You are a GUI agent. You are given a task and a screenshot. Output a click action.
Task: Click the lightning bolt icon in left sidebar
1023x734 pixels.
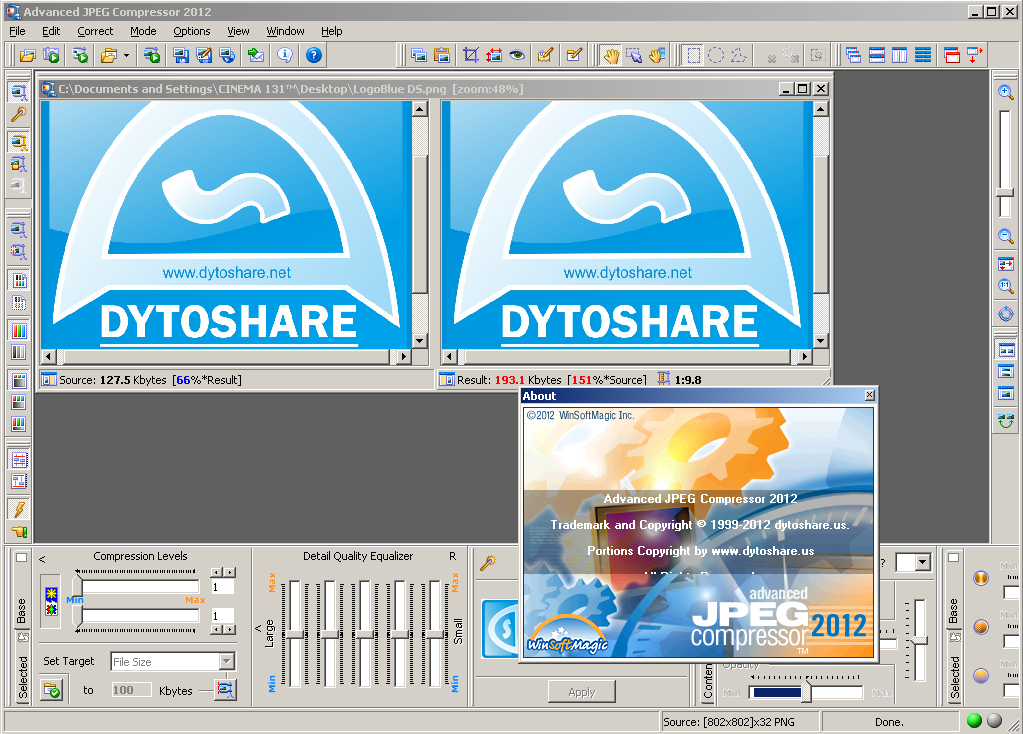click(19, 509)
